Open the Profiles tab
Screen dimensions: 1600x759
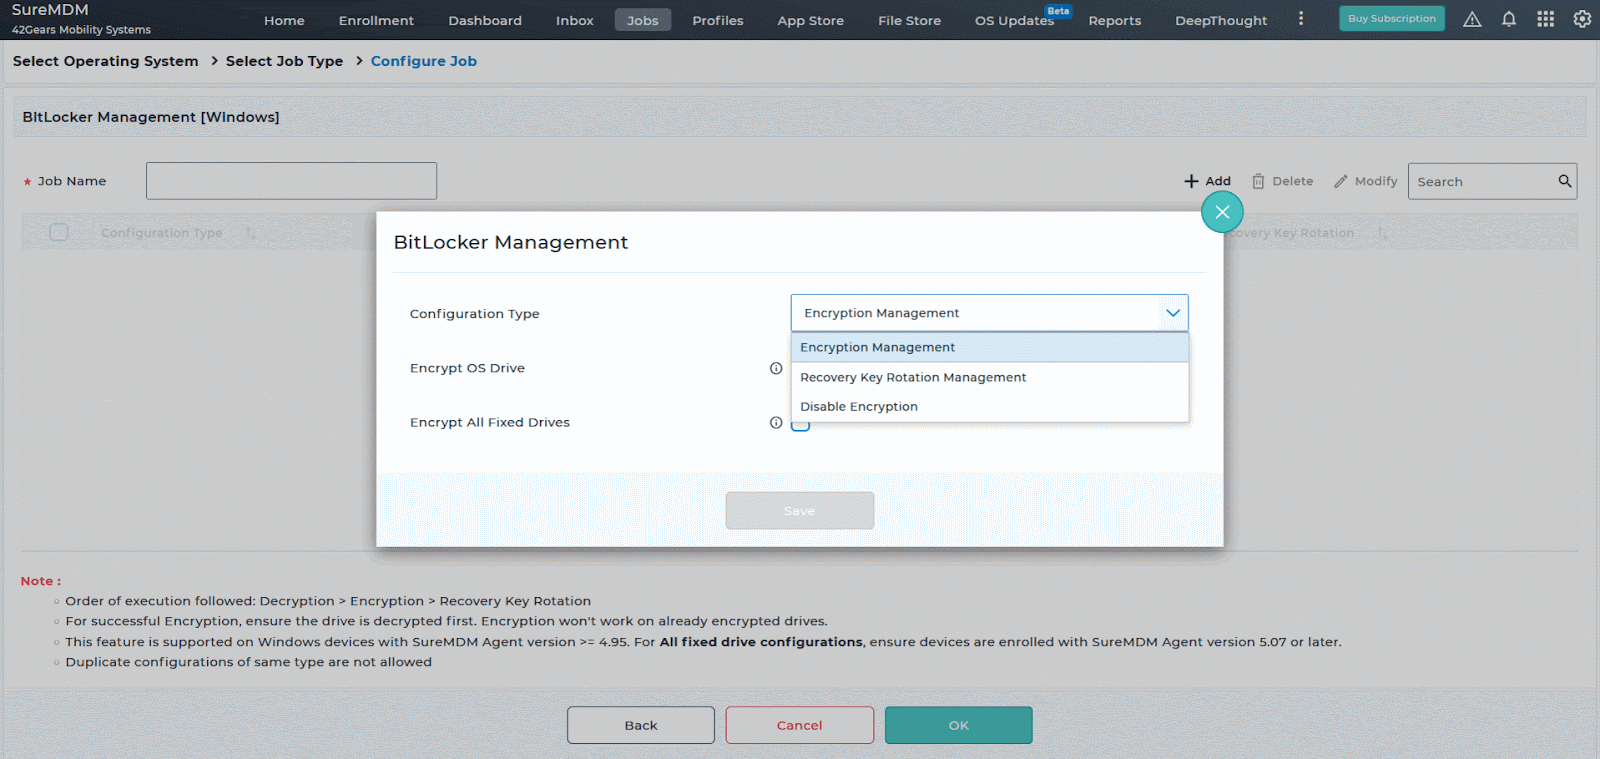pos(718,20)
